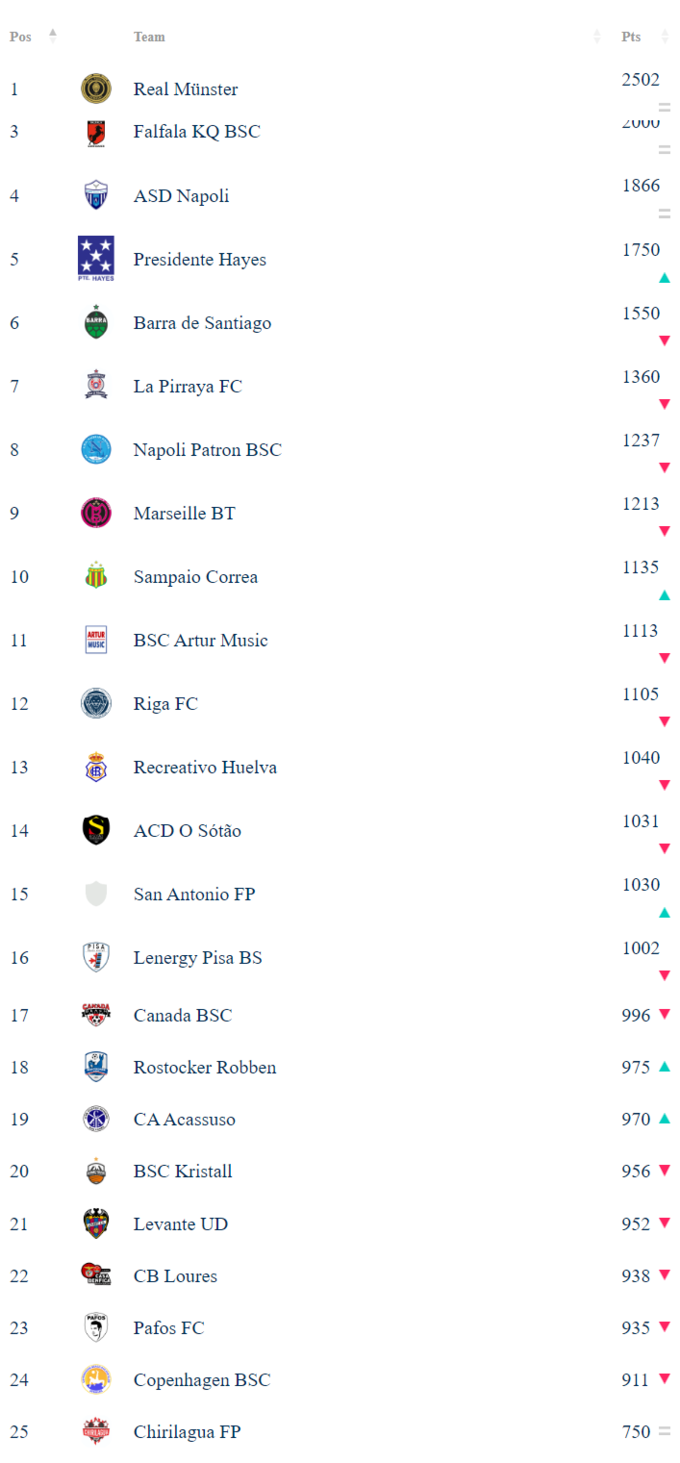The image size is (680, 1463).
Task: Click the Pos column header label
Action: click(20, 37)
